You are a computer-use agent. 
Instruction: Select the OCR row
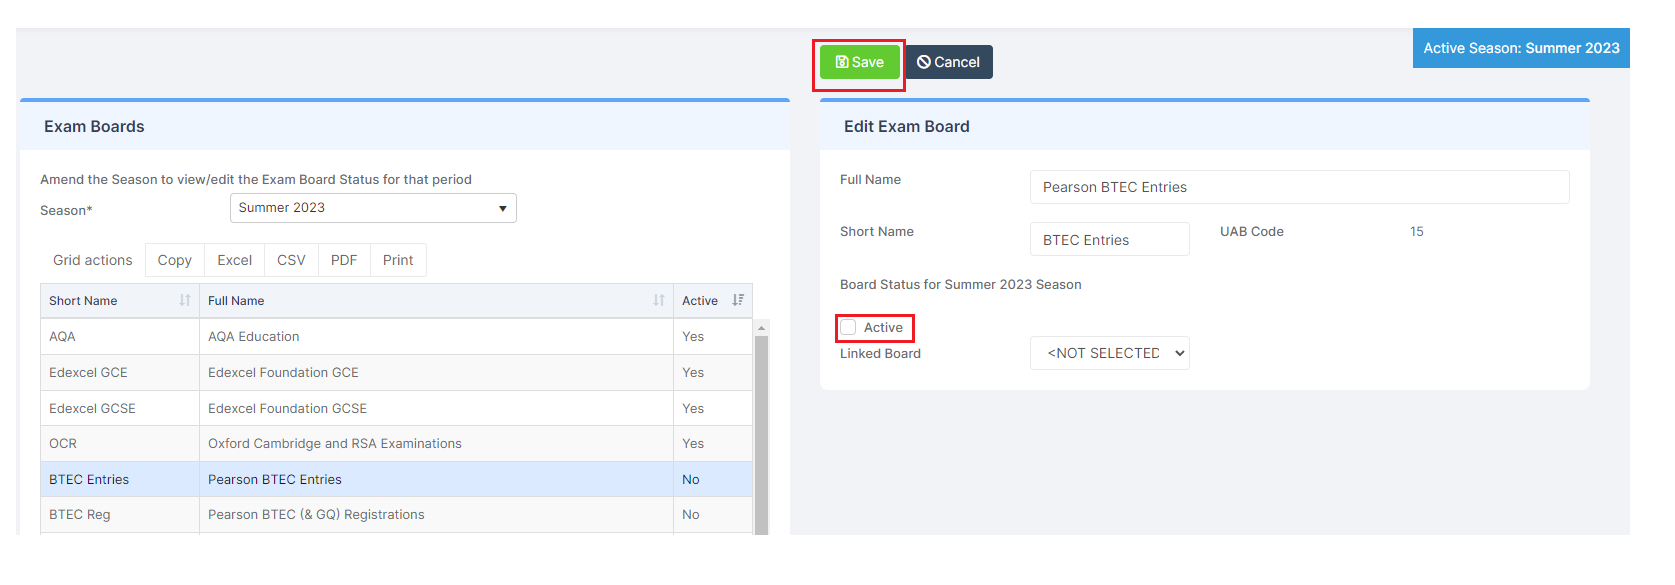396,444
